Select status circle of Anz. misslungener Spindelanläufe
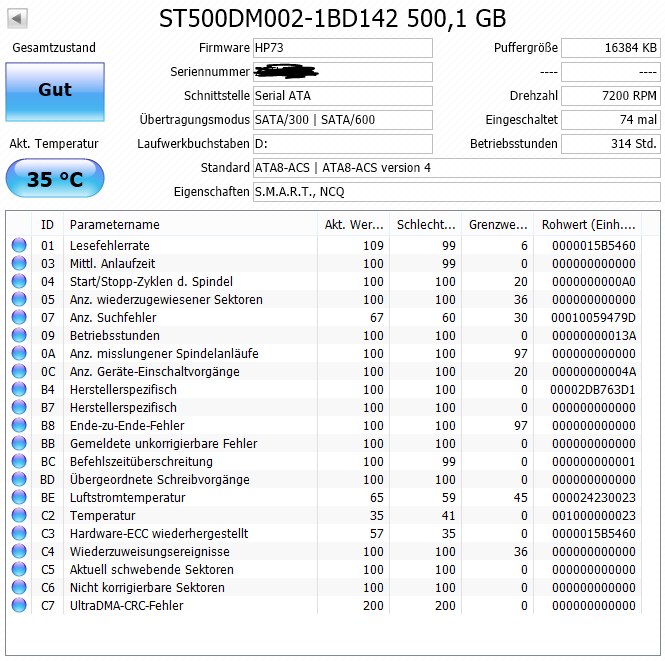The width and height of the screenshot is (665, 661). (19, 353)
